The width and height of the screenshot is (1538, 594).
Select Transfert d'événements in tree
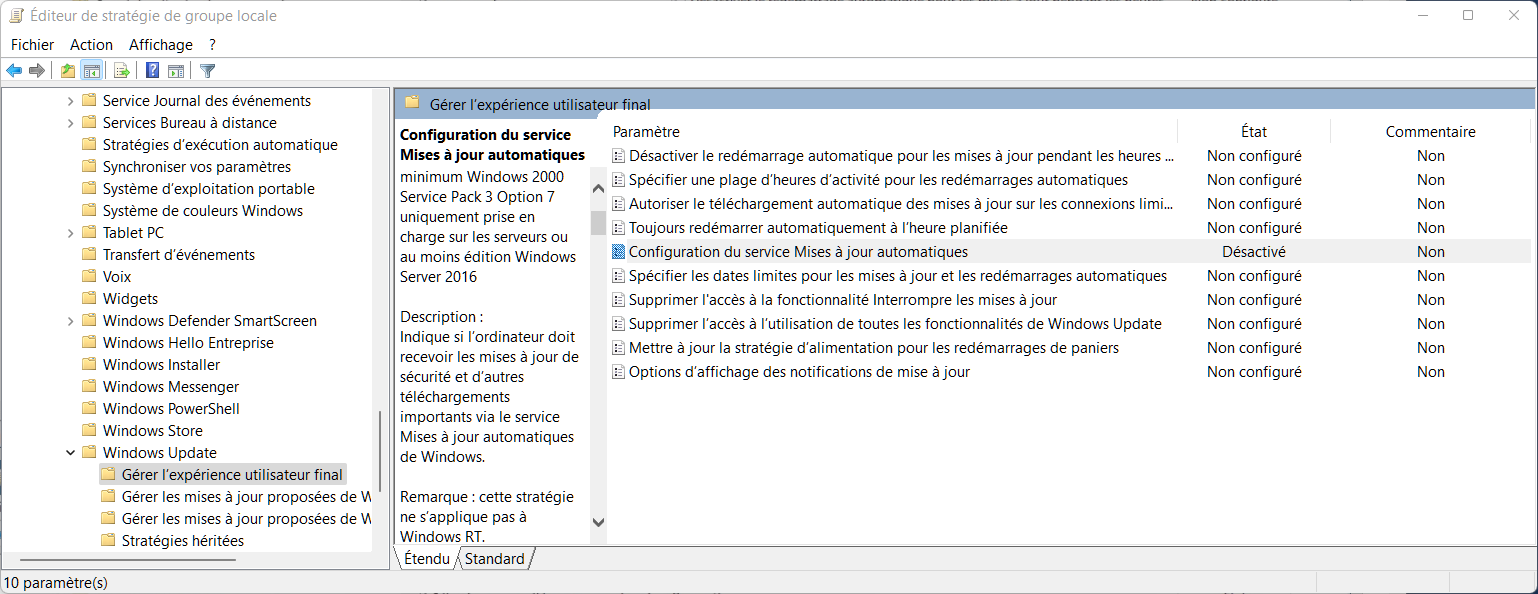(x=178, y=254)
